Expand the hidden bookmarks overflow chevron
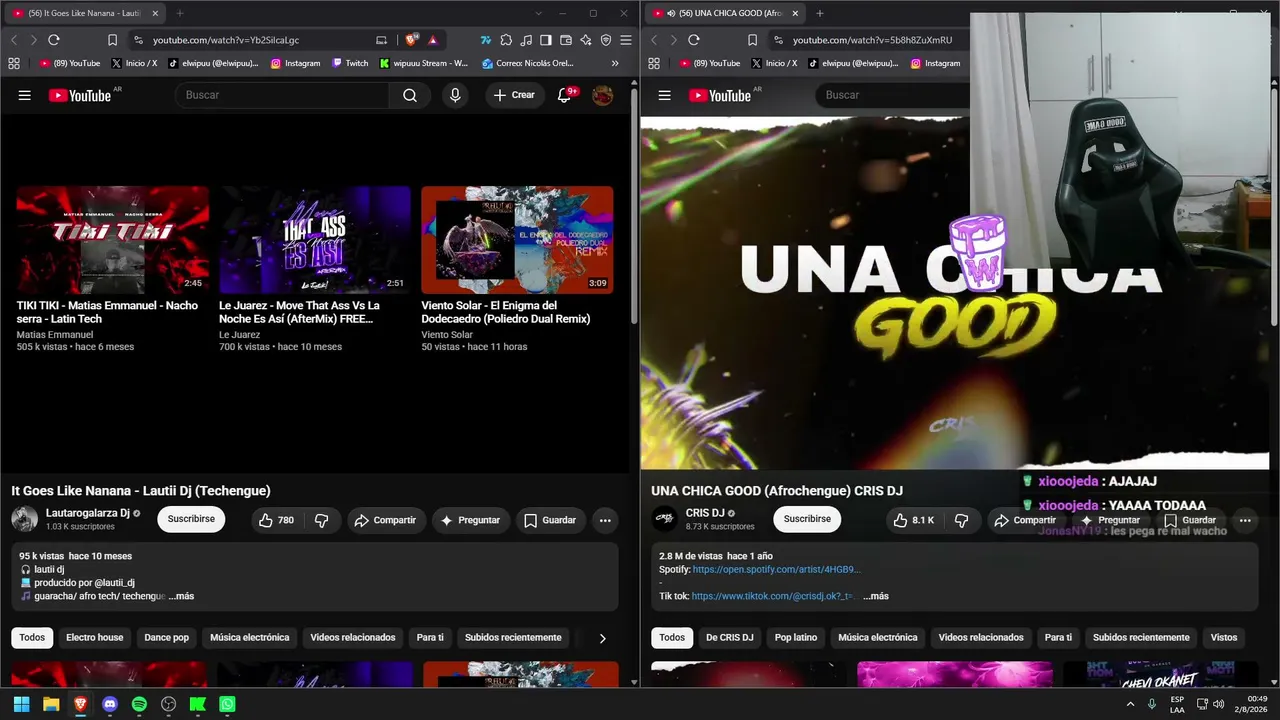 pos(615,63)
